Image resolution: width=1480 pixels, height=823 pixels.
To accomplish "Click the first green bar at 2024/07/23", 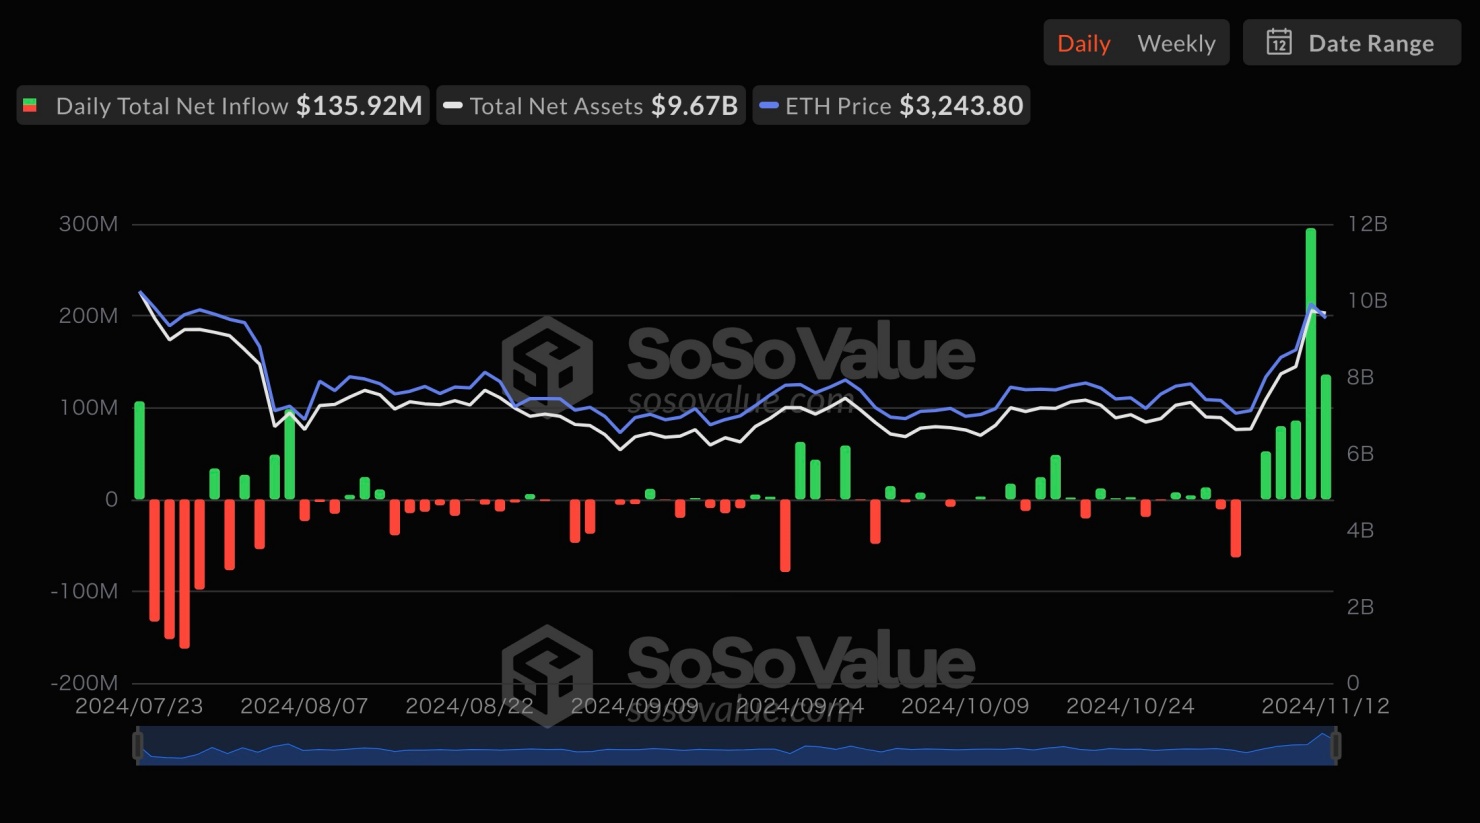I will 139,450.
